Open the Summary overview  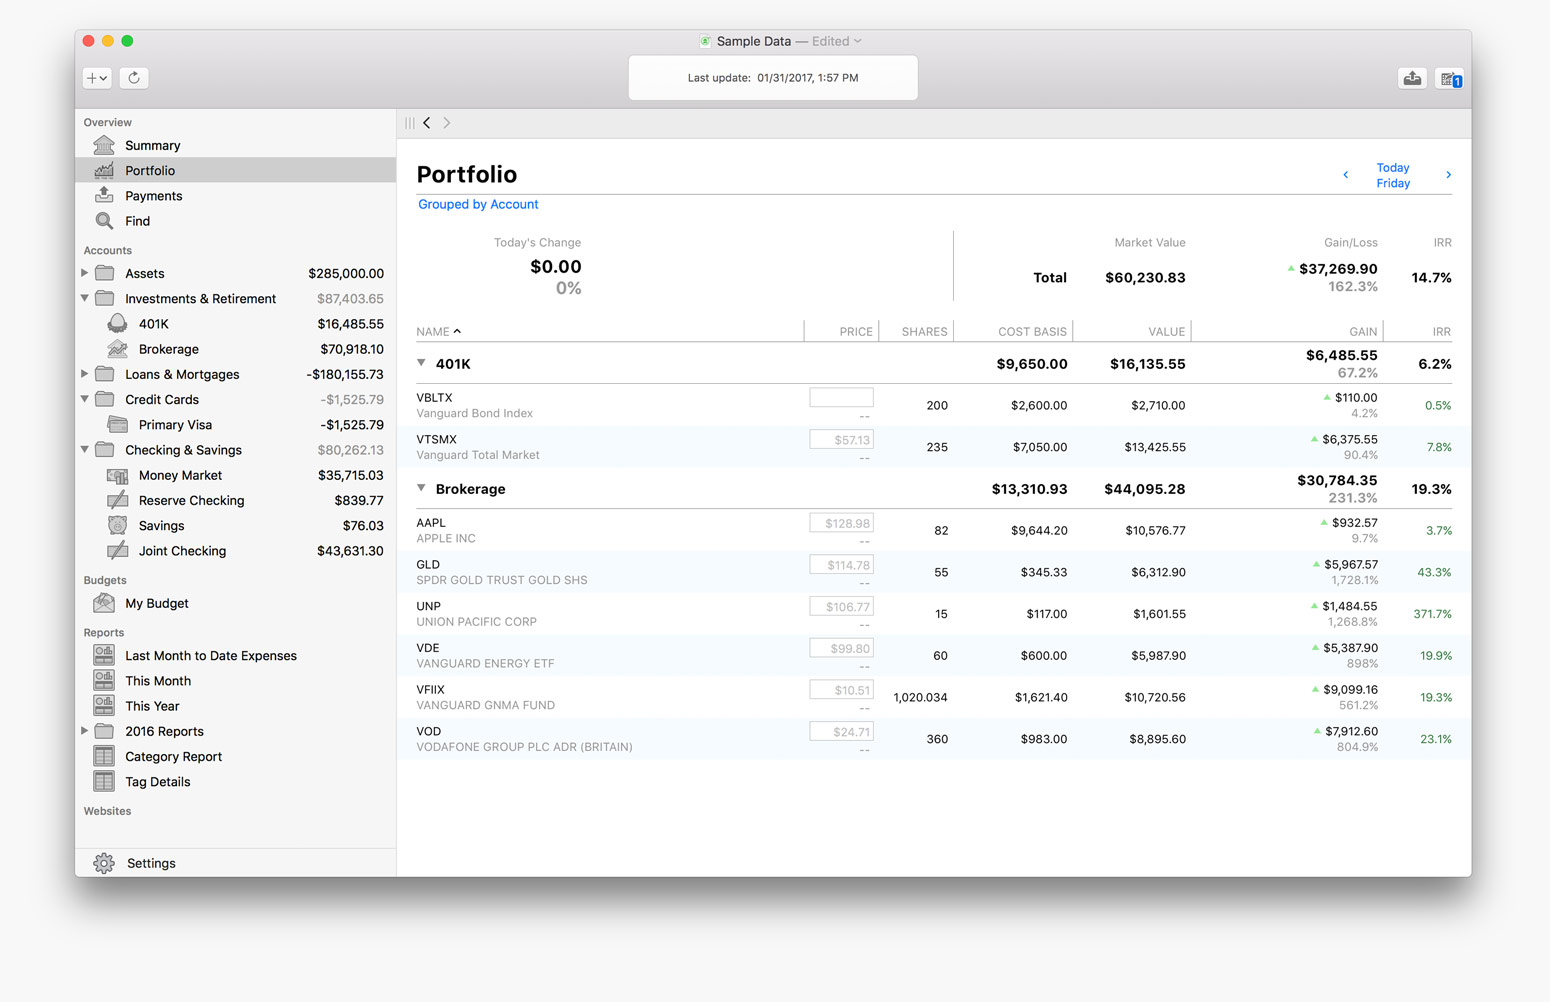(236, 145)
